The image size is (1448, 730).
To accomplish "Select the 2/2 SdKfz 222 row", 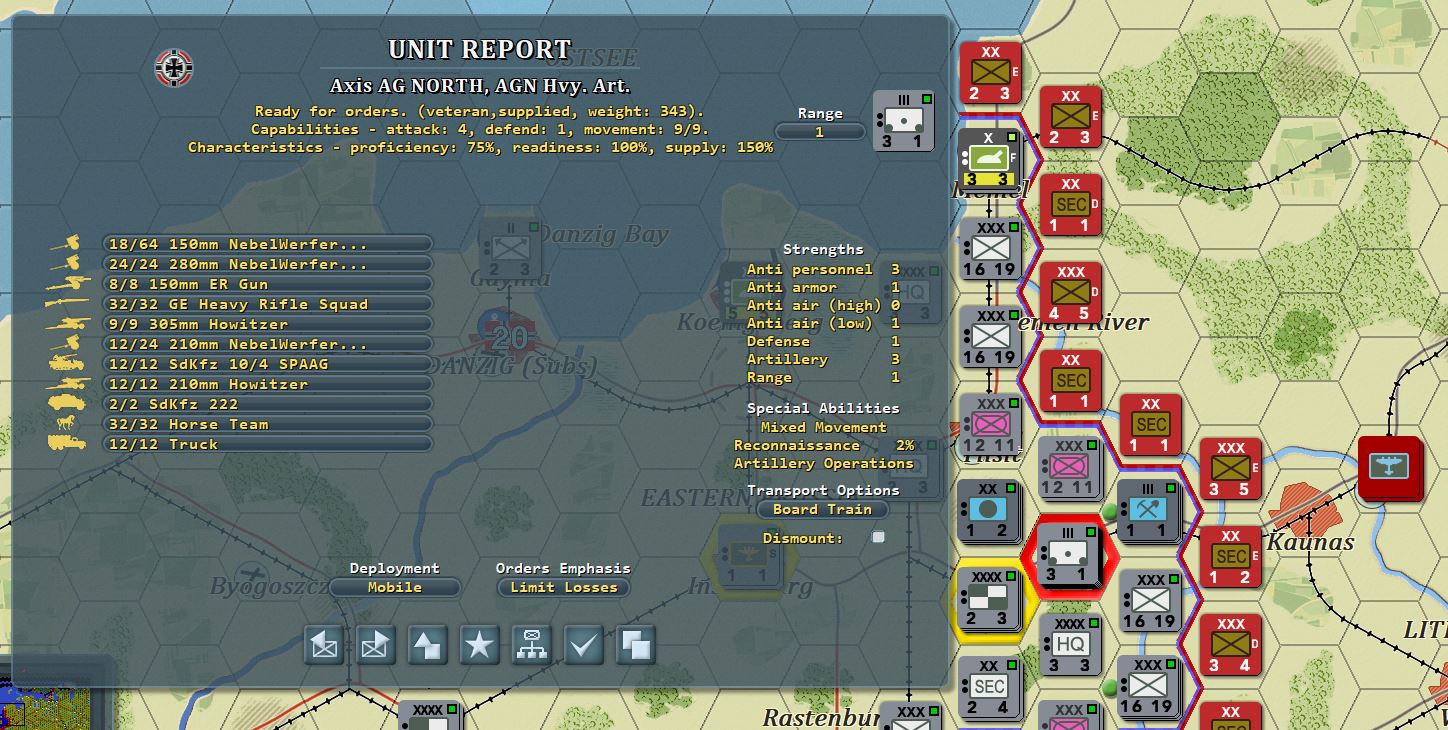I will pos(267,404).
